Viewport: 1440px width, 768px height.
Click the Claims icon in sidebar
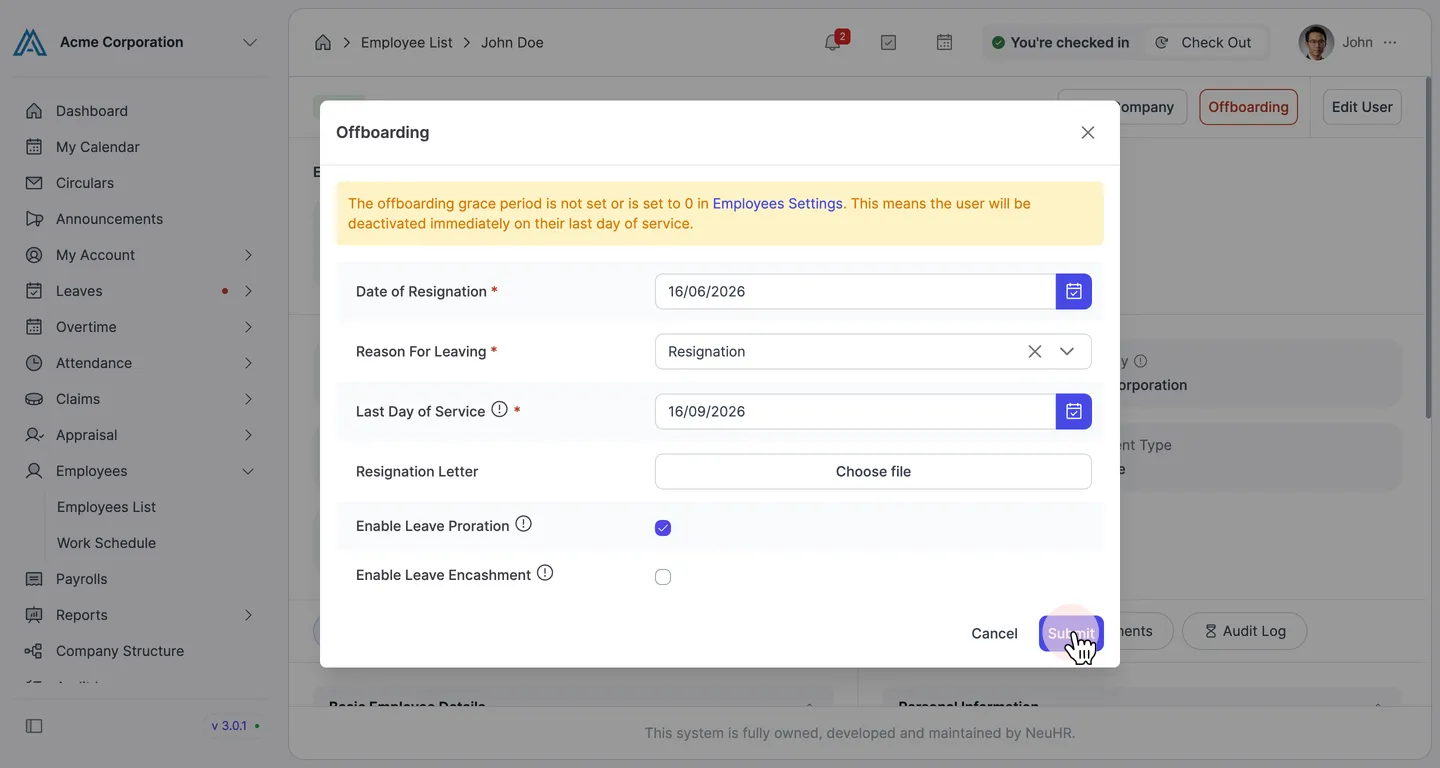click(34, 399)
